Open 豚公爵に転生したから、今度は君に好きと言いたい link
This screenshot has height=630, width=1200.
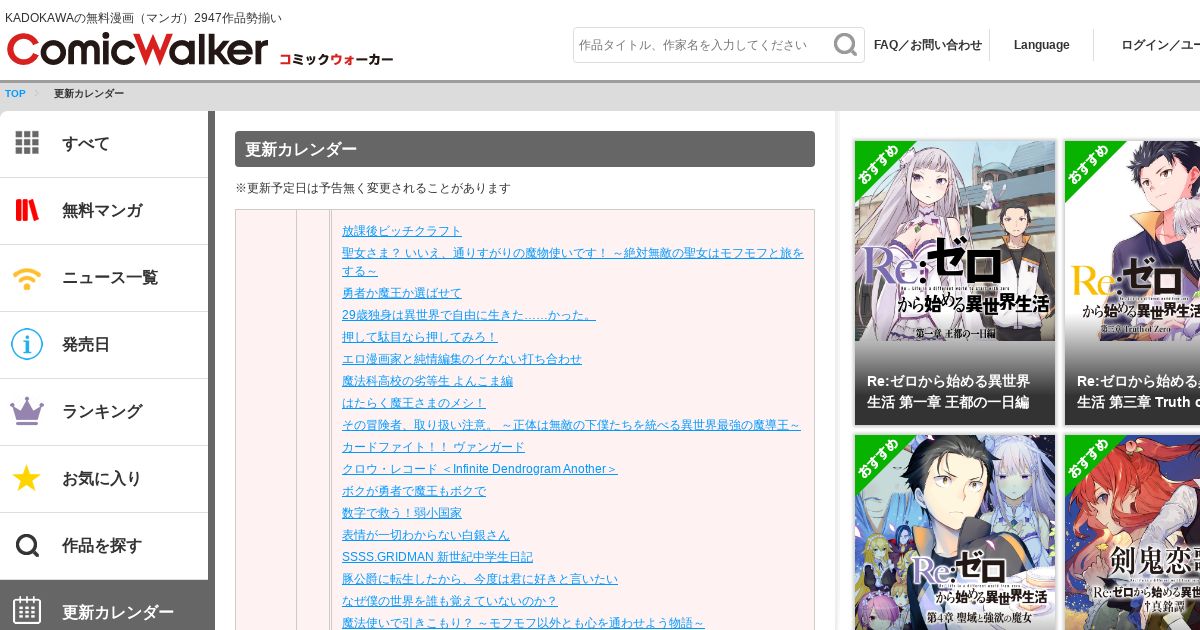[x=480, y=579]
